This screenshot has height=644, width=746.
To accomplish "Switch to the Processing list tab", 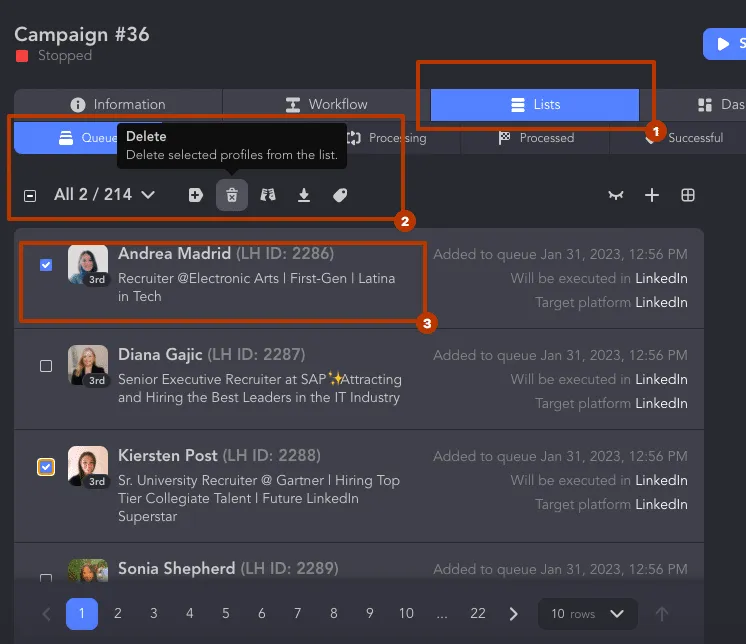I will pyautogui.click(x=387, y=138).
